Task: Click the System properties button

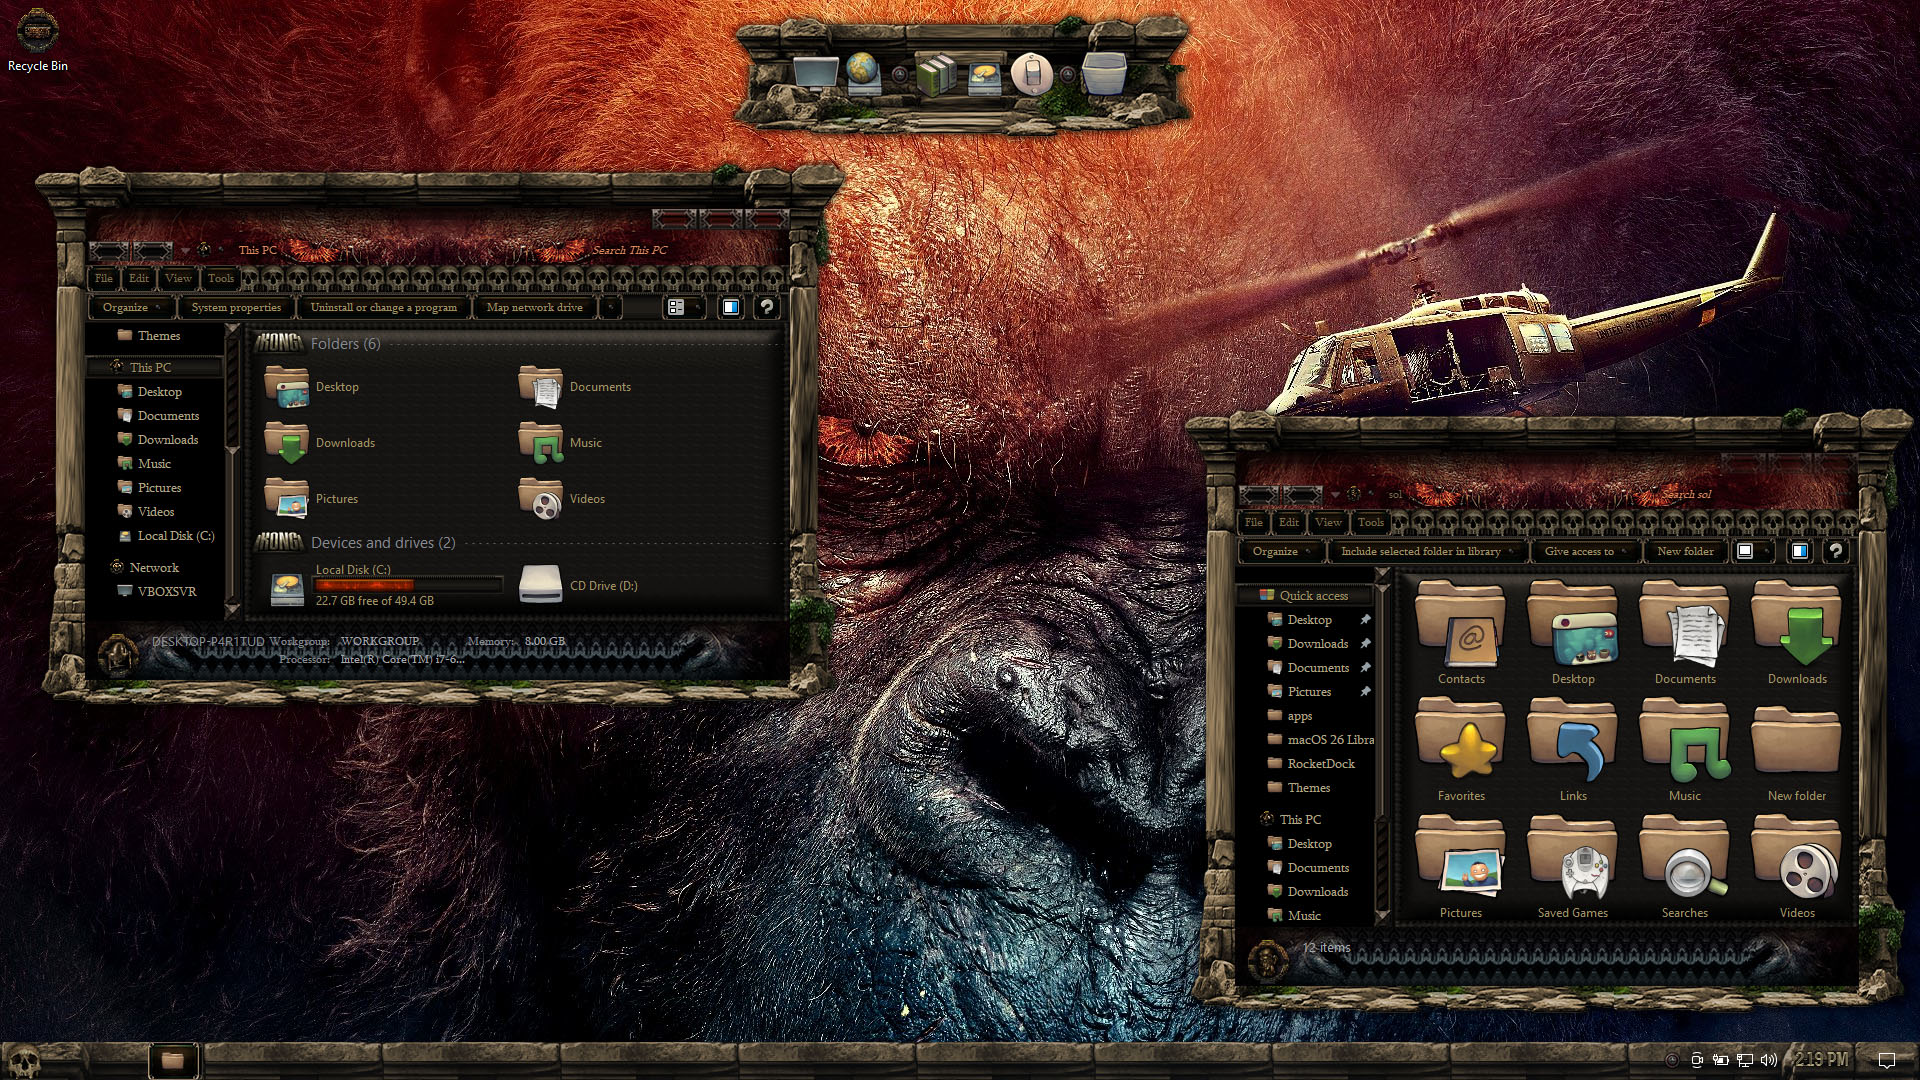Action: (236, 308)
